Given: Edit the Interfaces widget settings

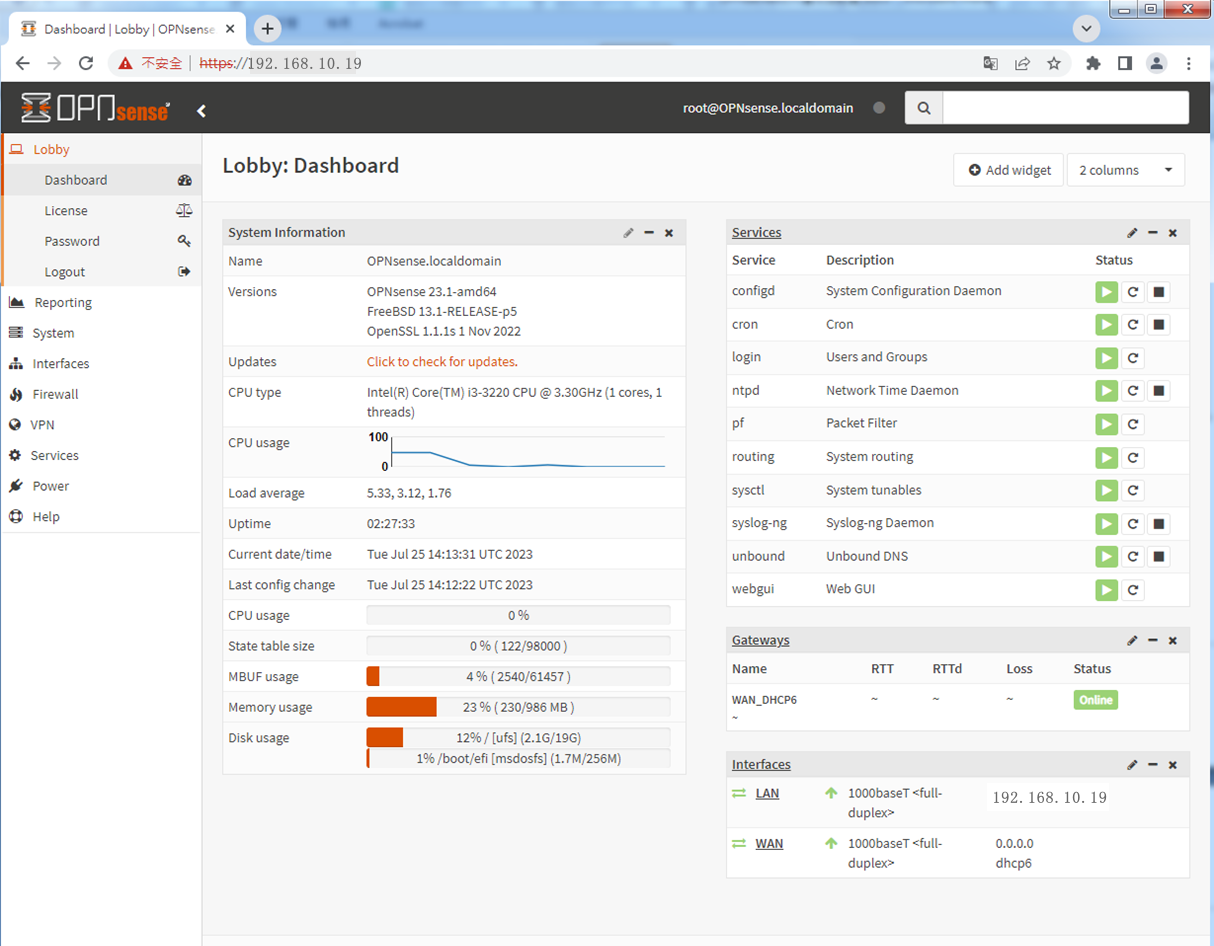Looking at the screenshot, I should tap(1132, 765).
